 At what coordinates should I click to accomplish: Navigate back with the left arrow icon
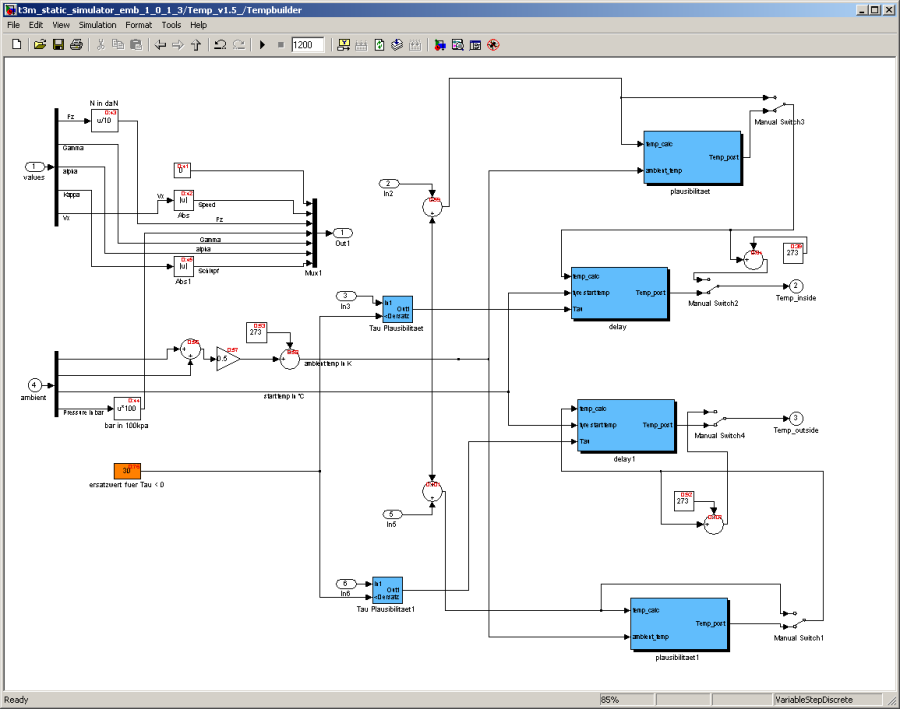click(x=159, y=45)
